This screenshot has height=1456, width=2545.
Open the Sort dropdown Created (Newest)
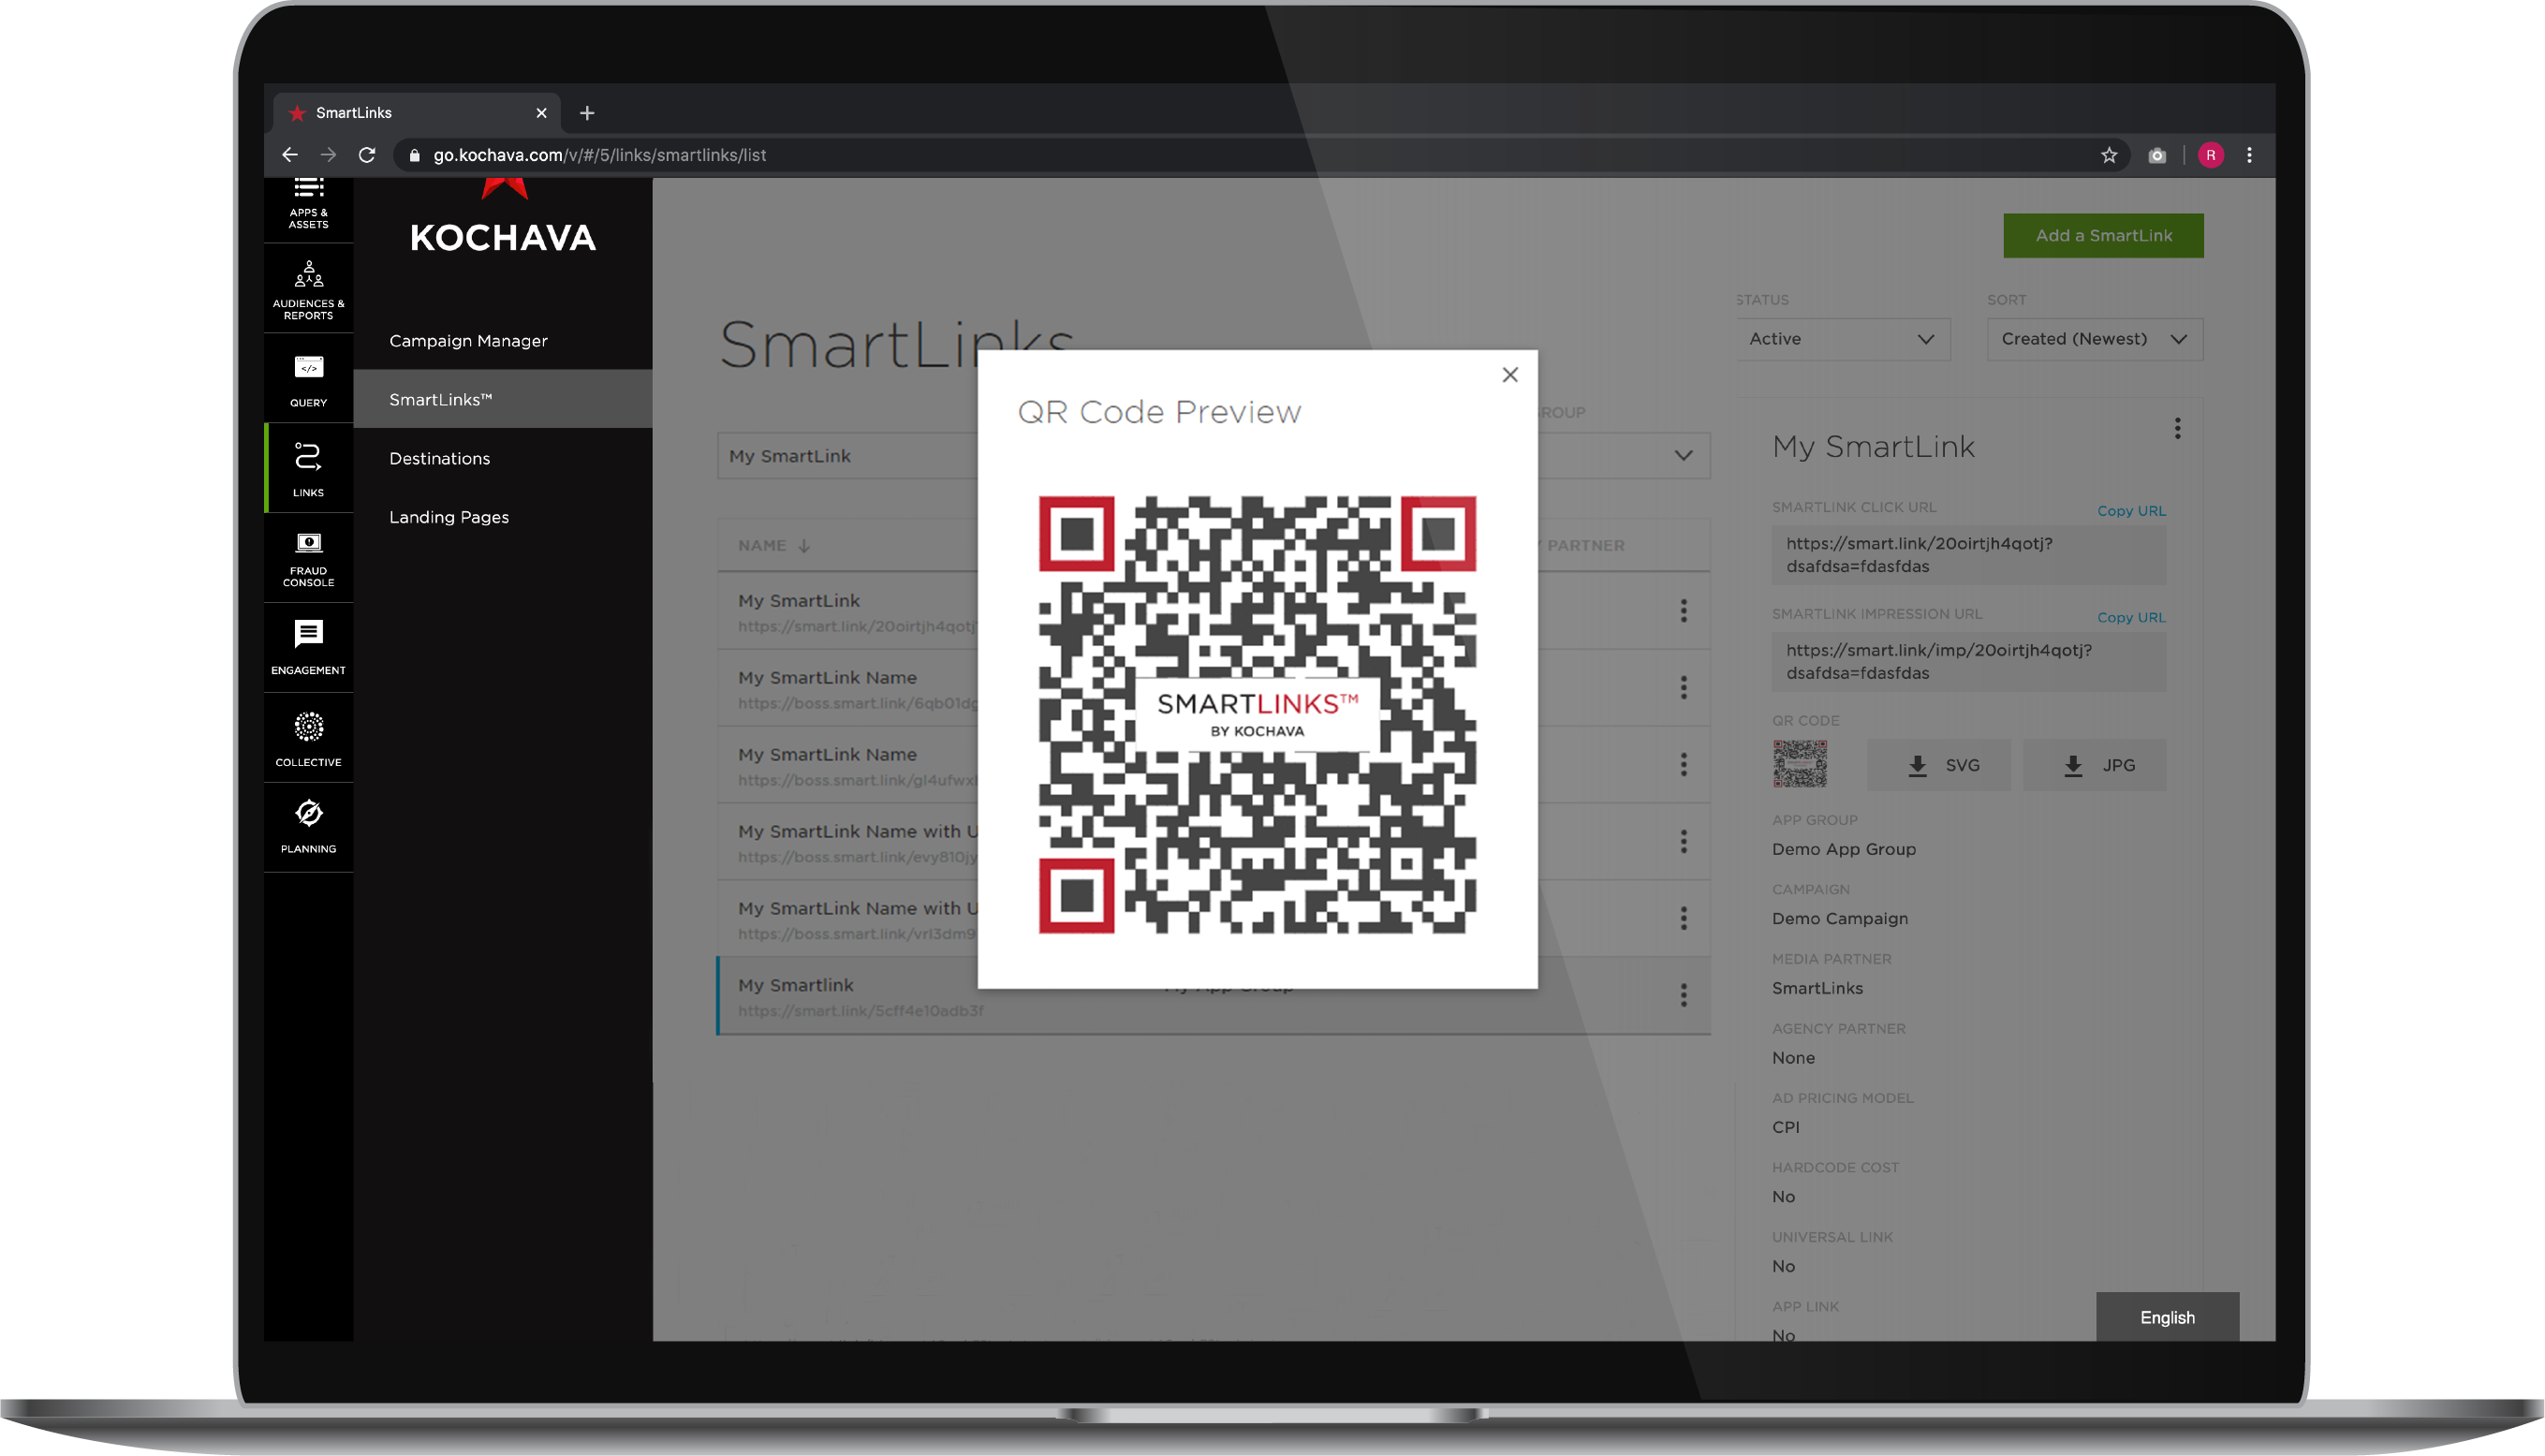click(x=2094, y=339)
